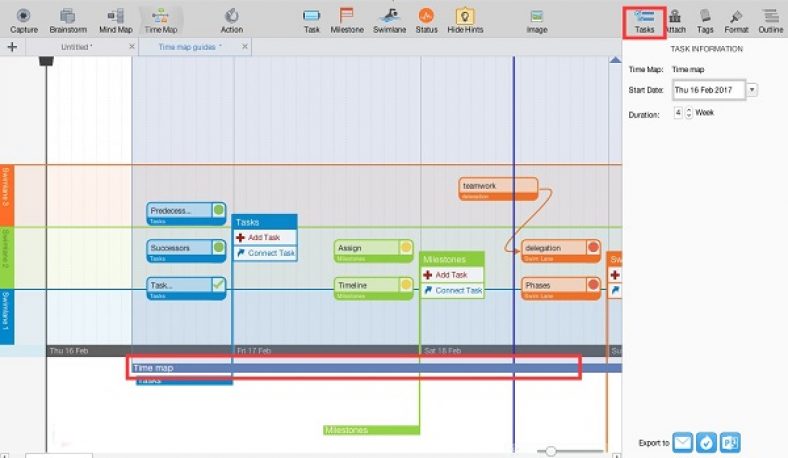This screenshot has width=788, height=458.
Task: Click Connect Task in Tasks popup
Action: pos(265,253)
